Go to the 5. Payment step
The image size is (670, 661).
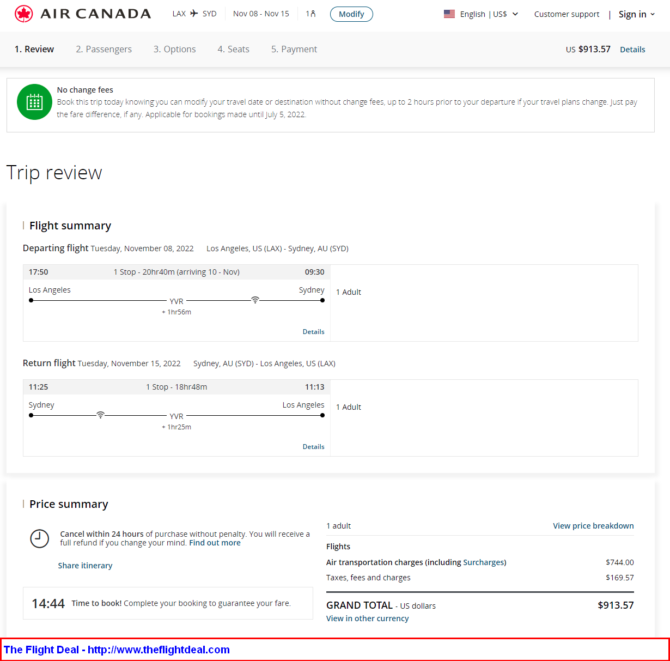click(x=294, y=49)
